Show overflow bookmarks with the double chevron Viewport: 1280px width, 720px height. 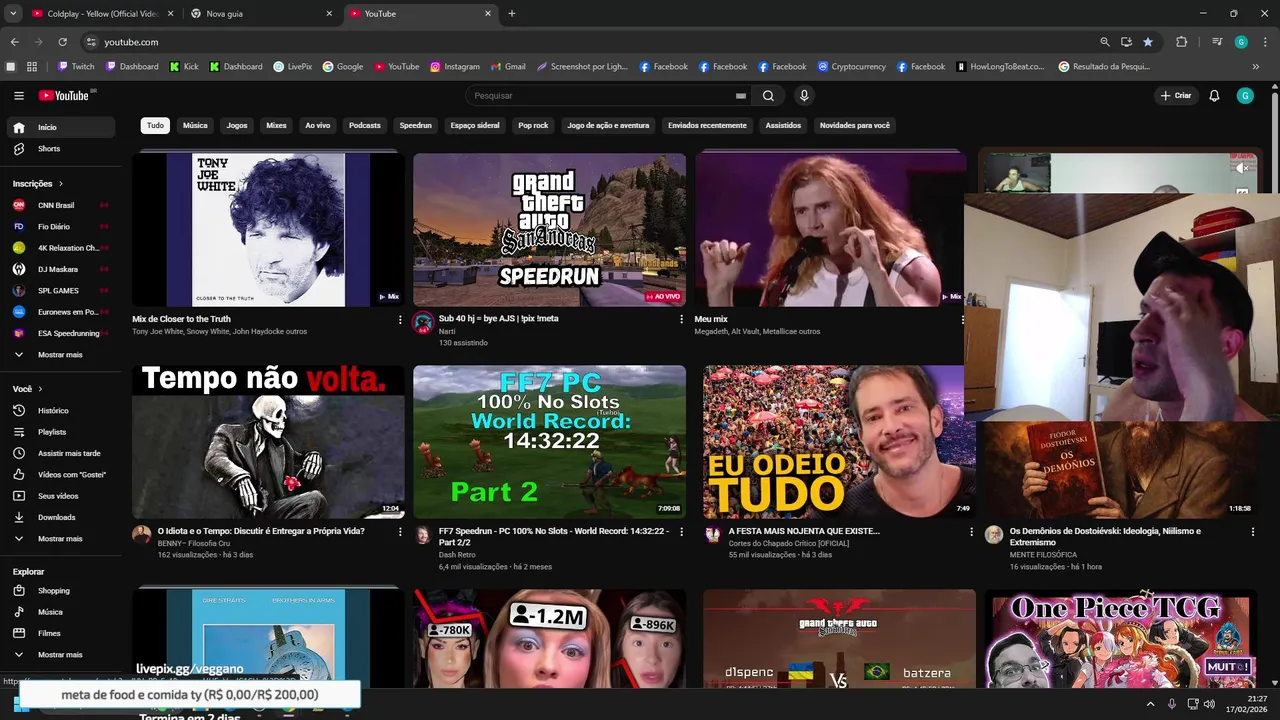1256,67
